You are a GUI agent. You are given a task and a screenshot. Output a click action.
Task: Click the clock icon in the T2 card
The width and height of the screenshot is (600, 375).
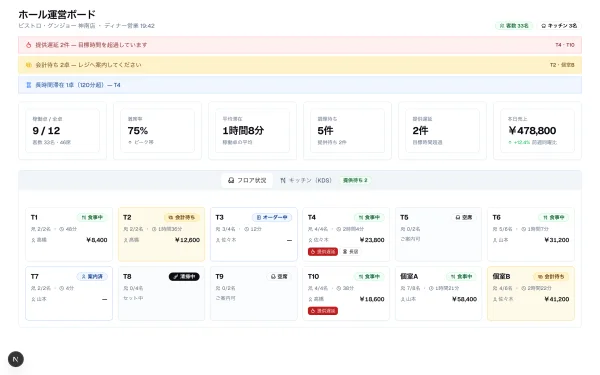click(x=154, y=229)
